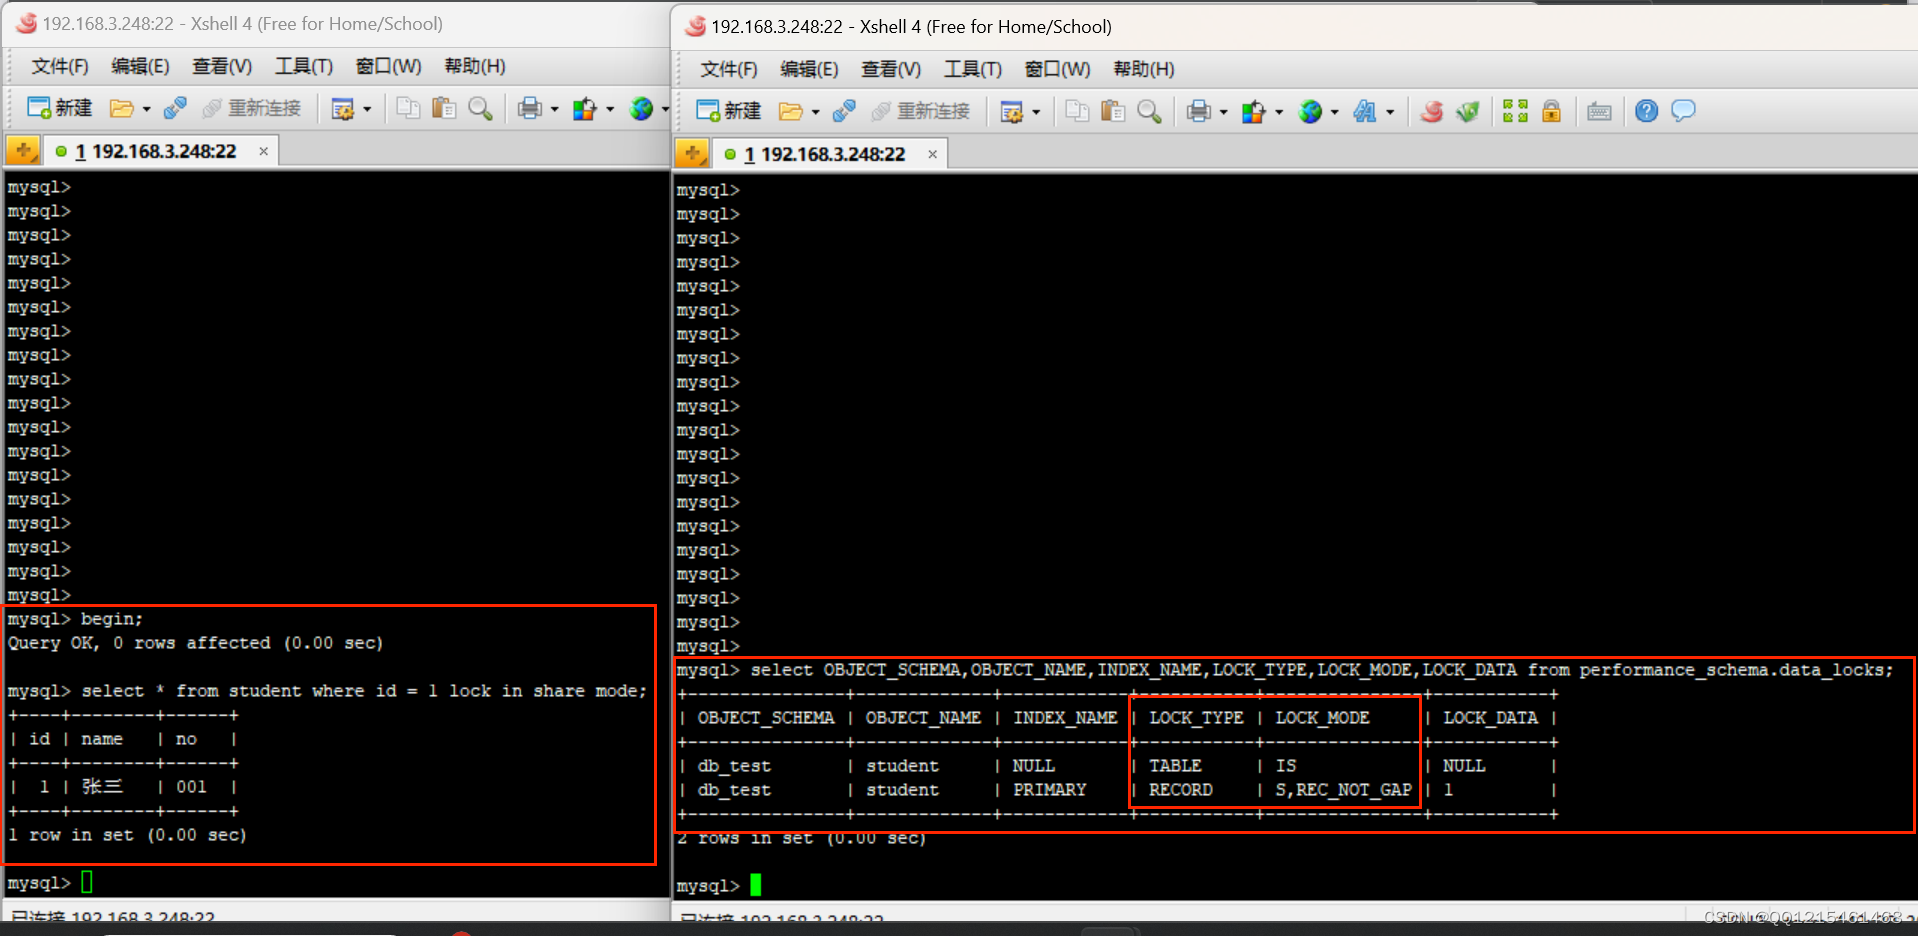Viewport: 1918px width, 936px height.
Task: Click the keyboard mapping icon
Action: coord(1599,111)
